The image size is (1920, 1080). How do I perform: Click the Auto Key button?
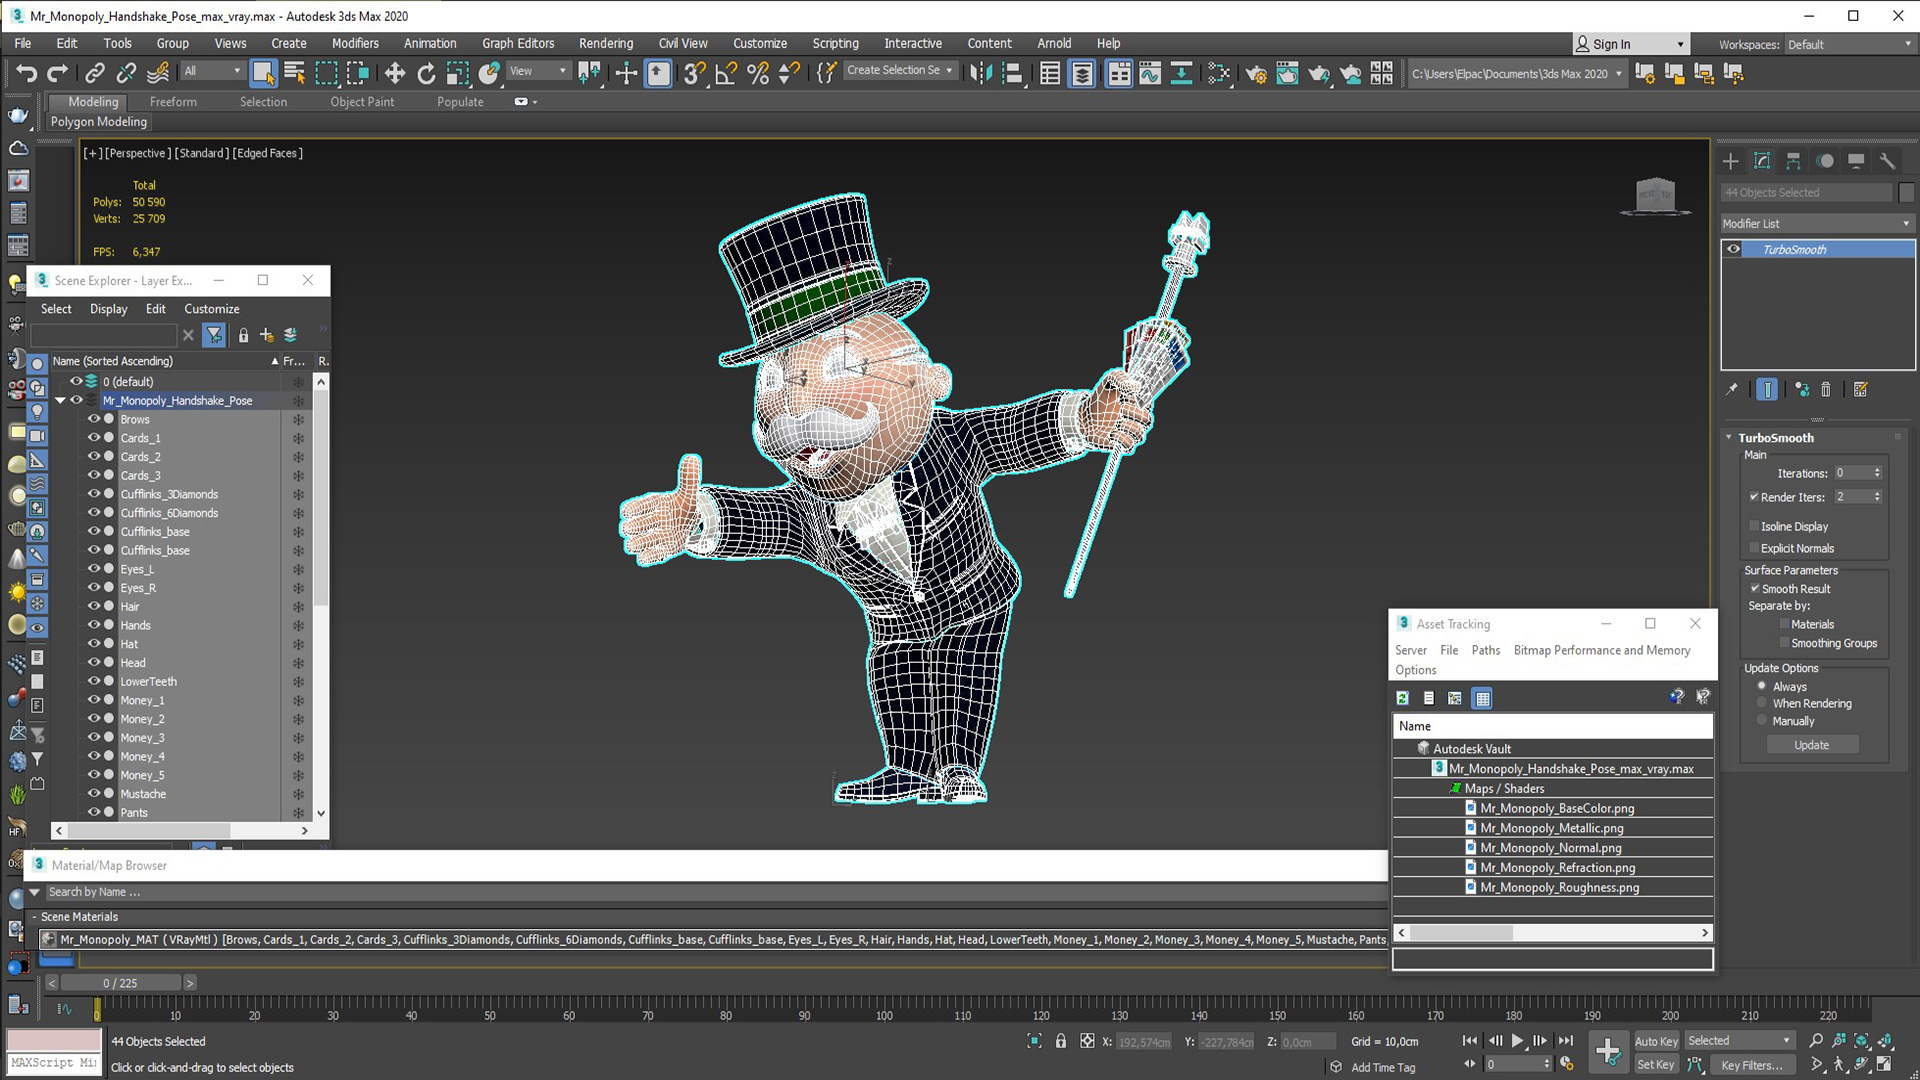click(x=1656, y=1041)
